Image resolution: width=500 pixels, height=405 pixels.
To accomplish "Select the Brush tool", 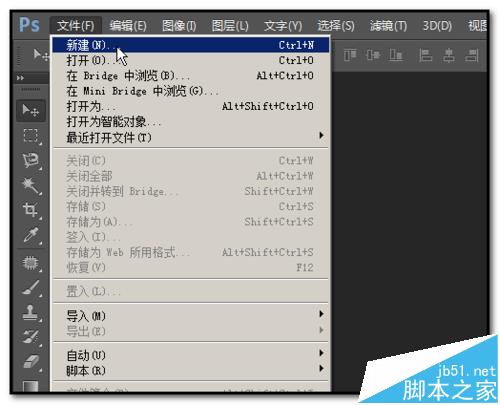I will (30, 288).
